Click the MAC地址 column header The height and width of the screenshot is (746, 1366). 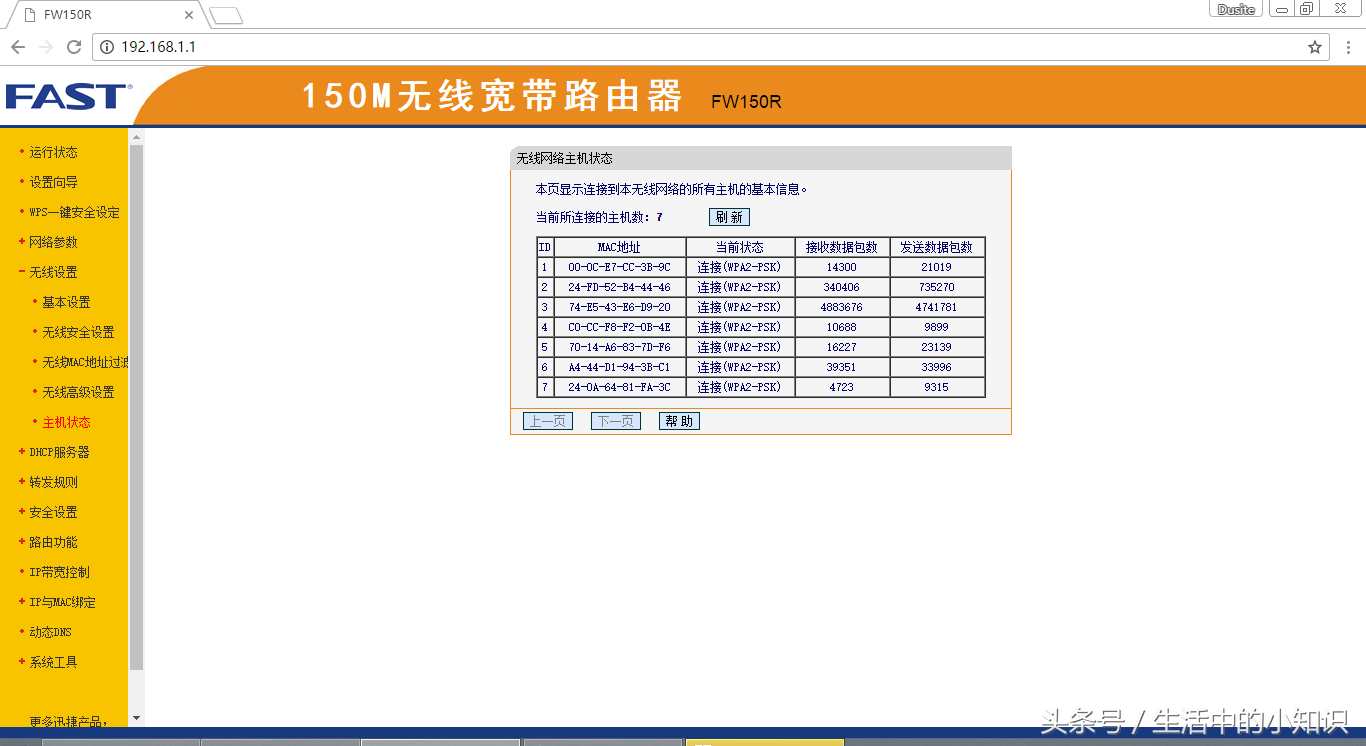coord(619,247)
